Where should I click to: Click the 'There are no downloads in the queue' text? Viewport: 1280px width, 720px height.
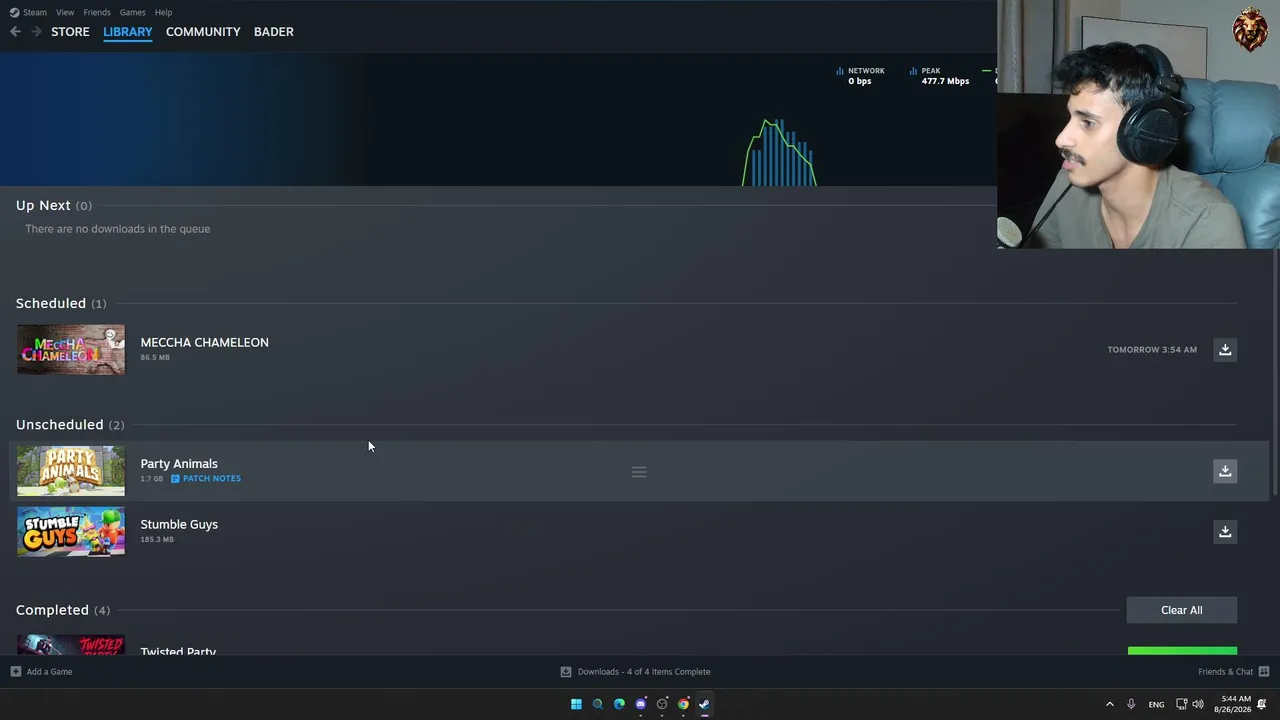(118, 229)
